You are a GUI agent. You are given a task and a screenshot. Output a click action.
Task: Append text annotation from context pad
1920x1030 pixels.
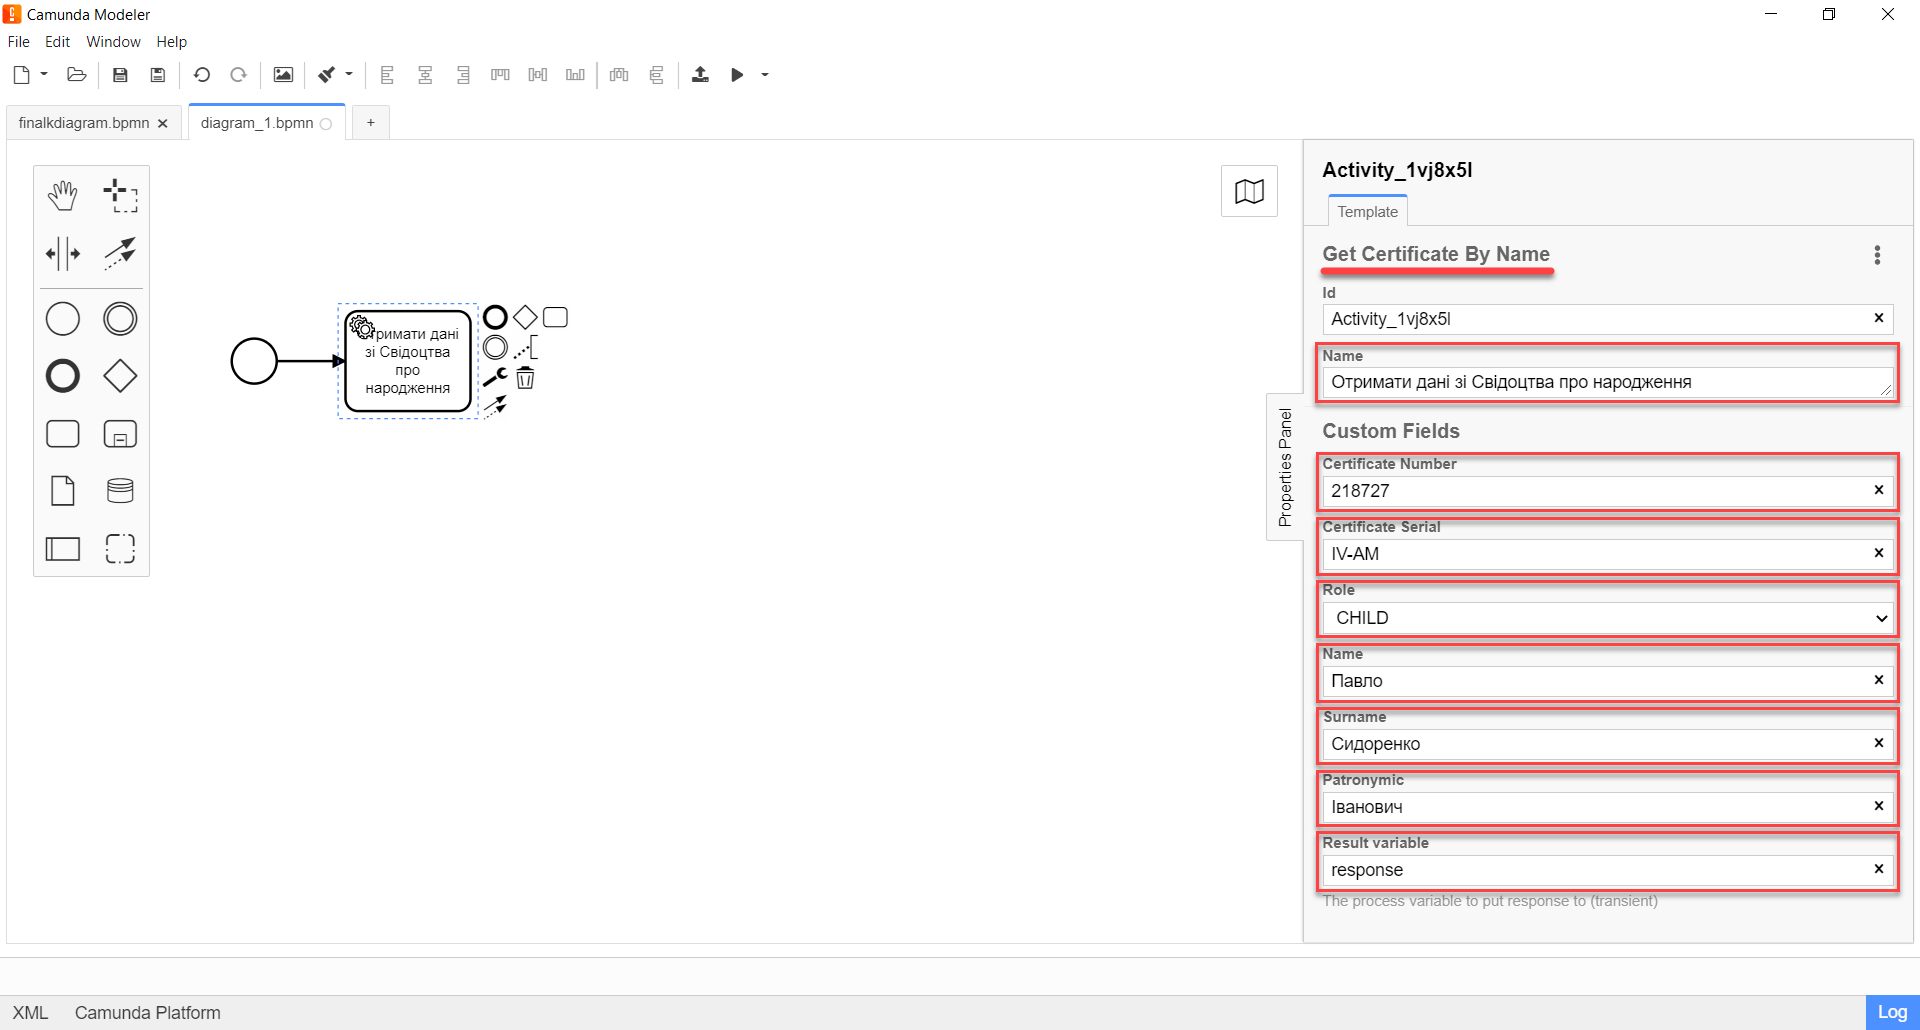(x=525, y=347)
